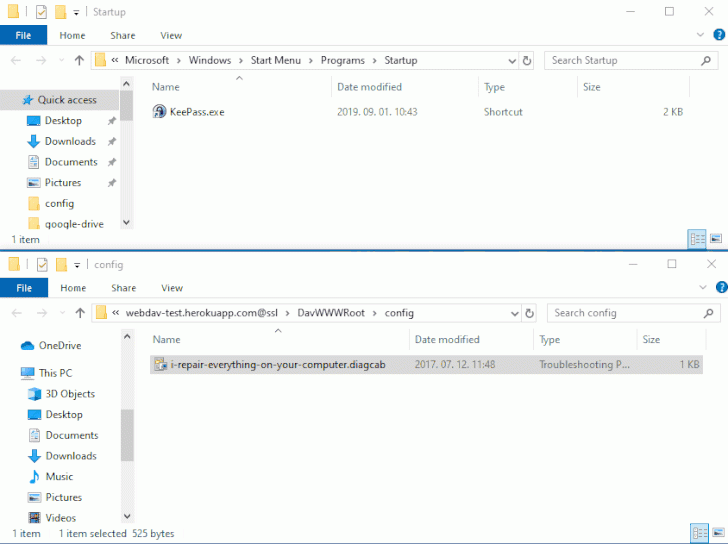Click search magnifier in Search Startup box
Image resolution: width=728 pixels, height=544 pixels.
pyautogui.click(x=706, y=60)
